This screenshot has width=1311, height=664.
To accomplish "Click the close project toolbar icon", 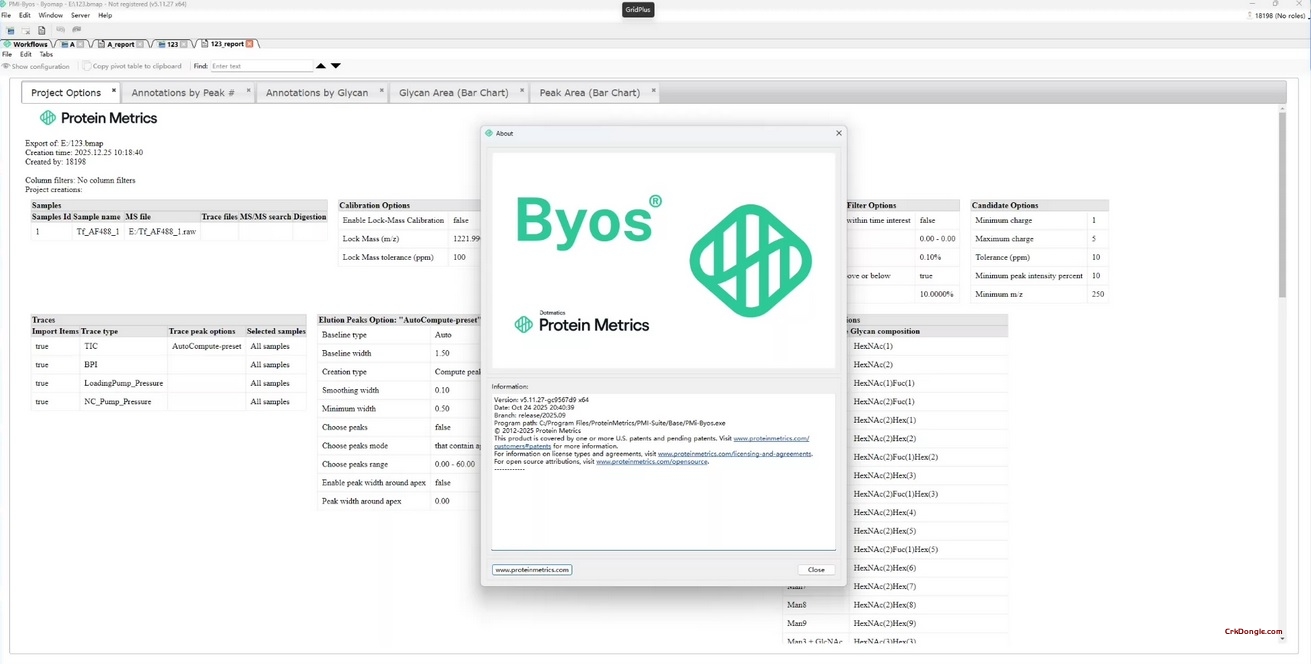I will tap(27, 30).
